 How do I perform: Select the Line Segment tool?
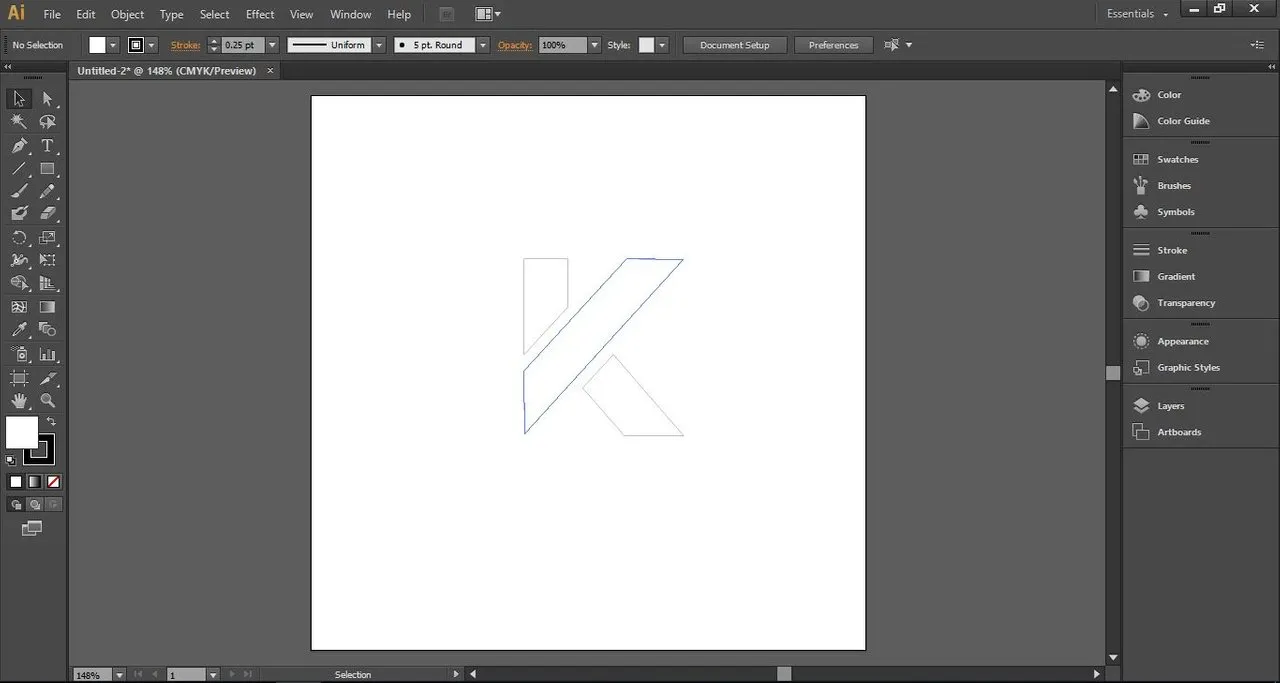coord(19,168)
